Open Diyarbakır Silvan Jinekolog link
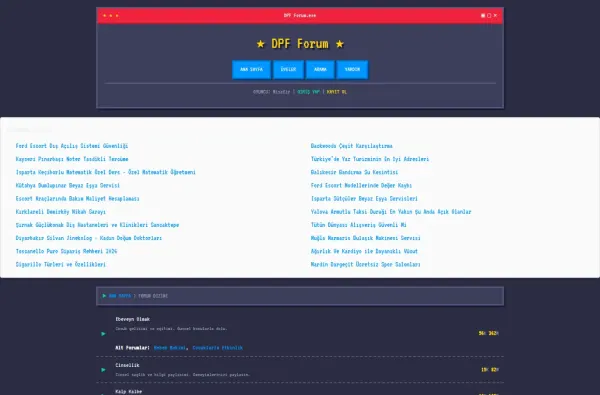Image resolution: width=600 pixels, height=395 pixels. (89, 238)
